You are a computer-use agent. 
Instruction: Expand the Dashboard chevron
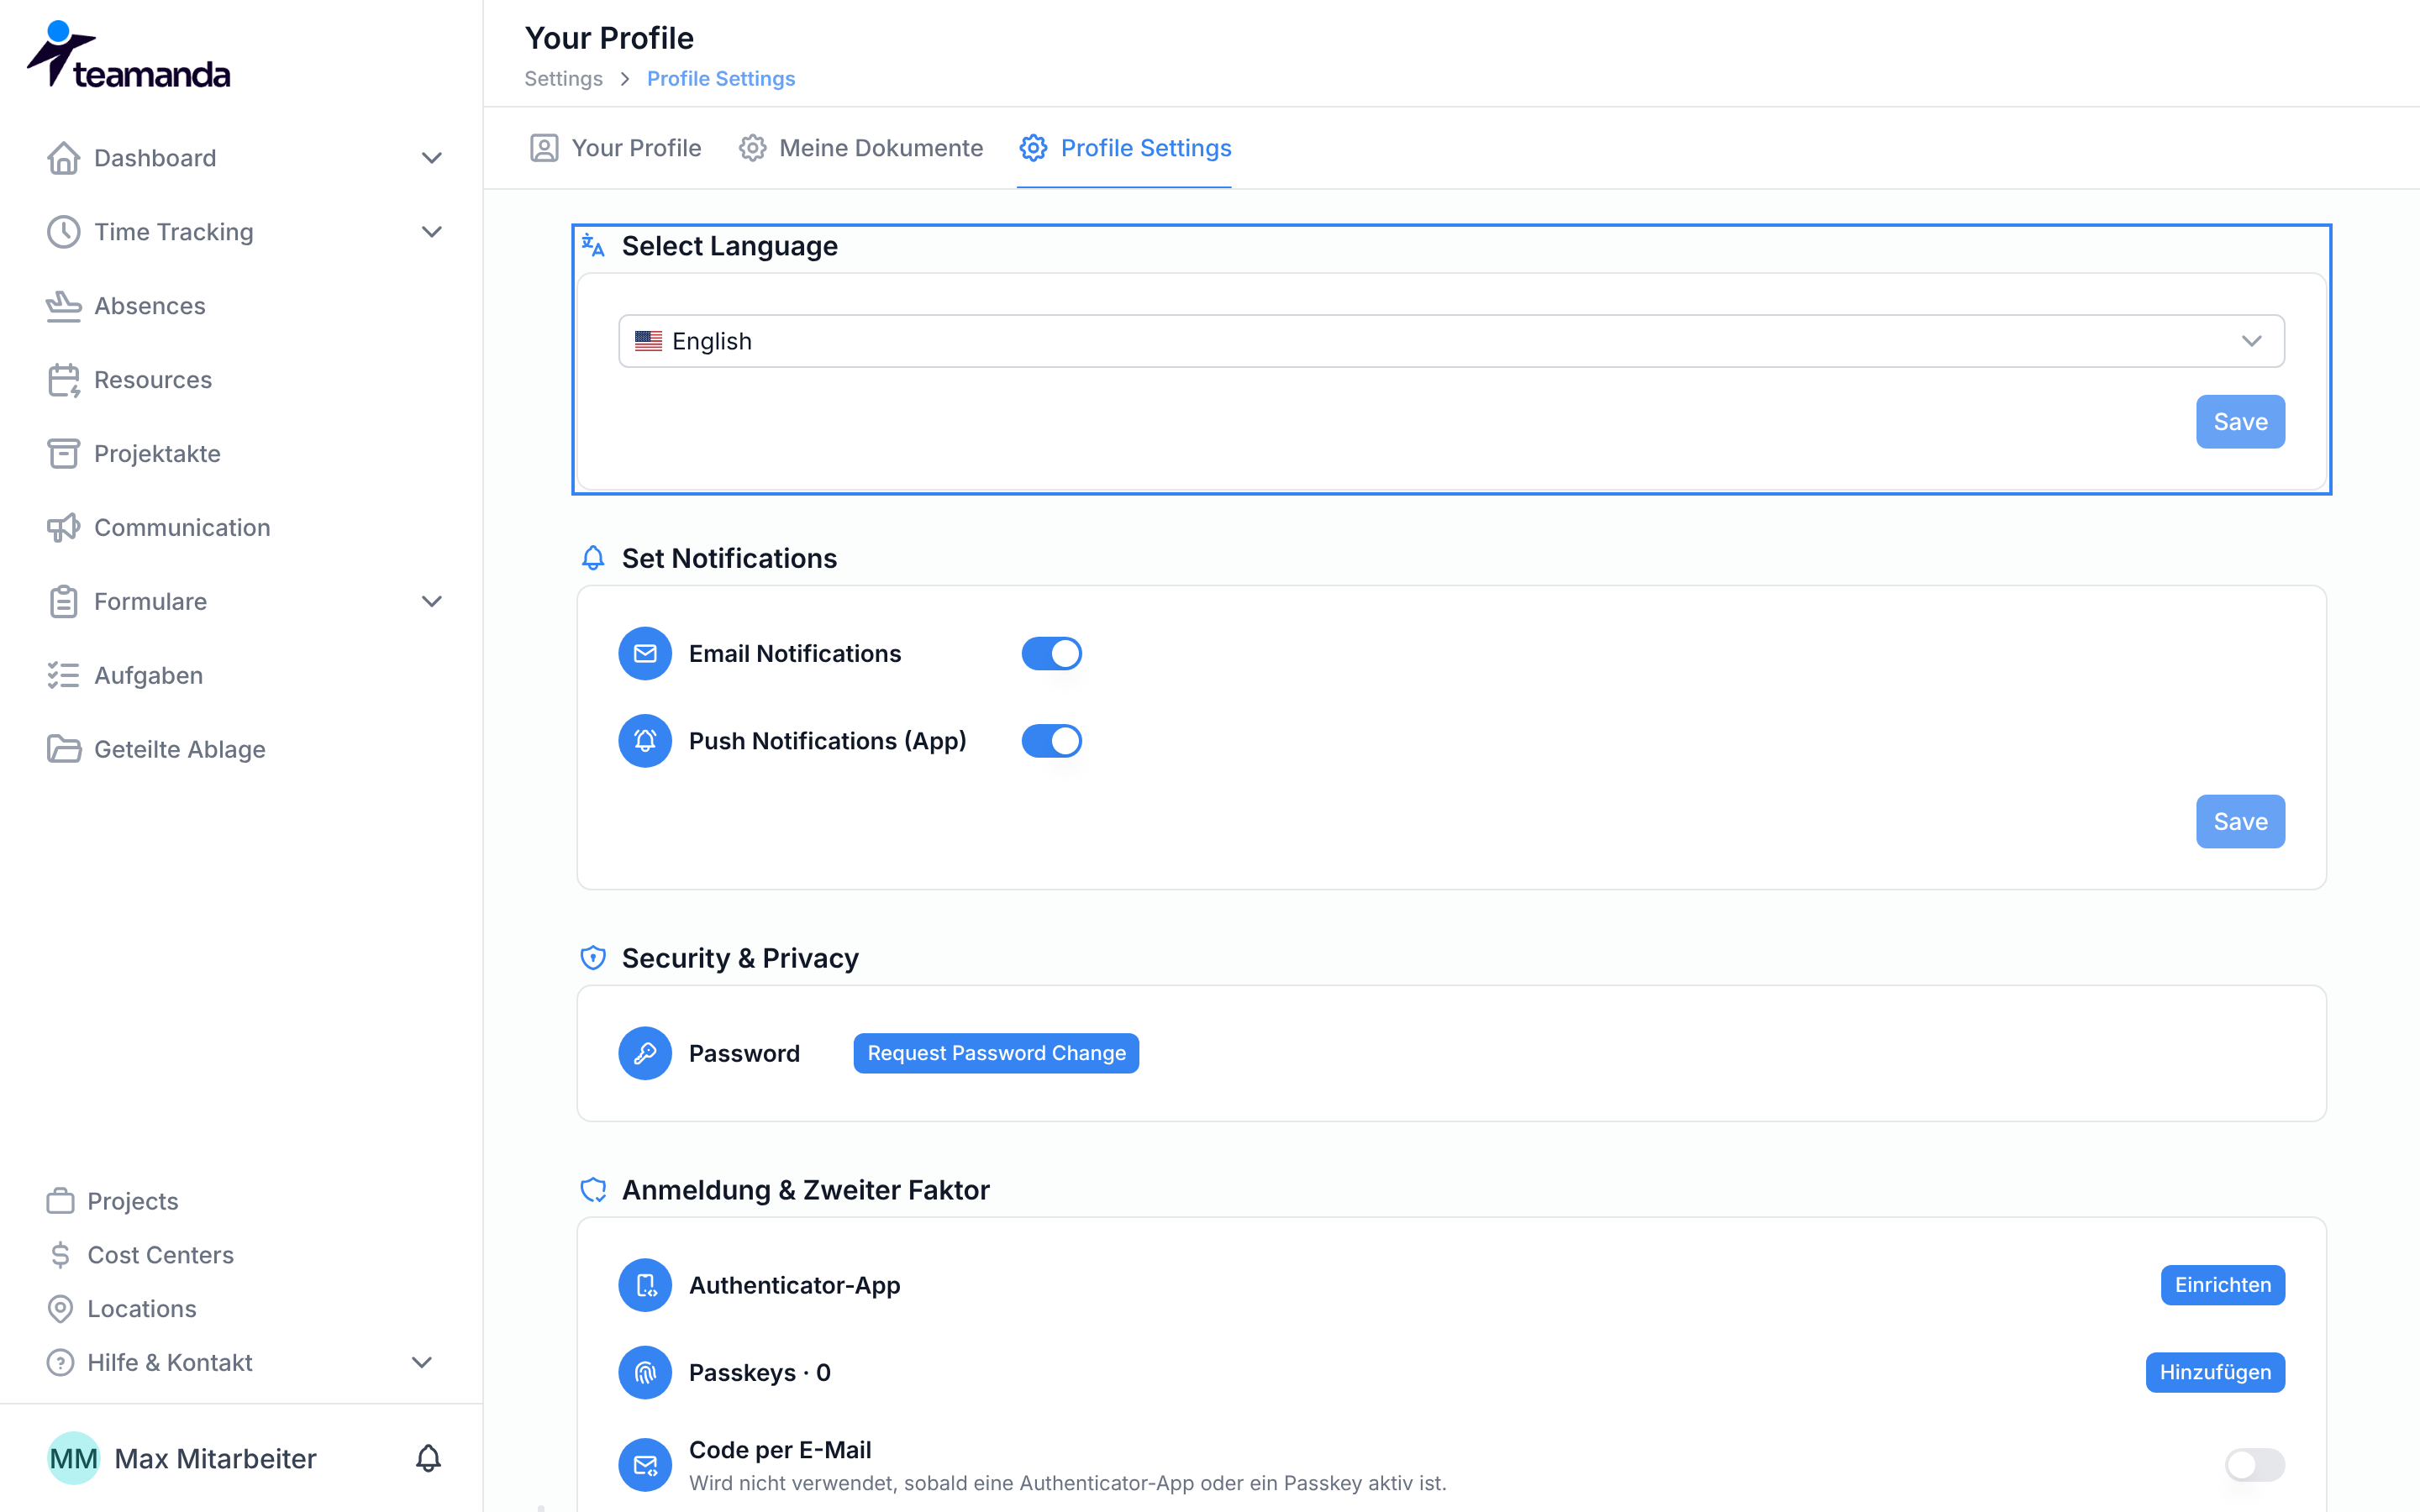coord(431,158)
